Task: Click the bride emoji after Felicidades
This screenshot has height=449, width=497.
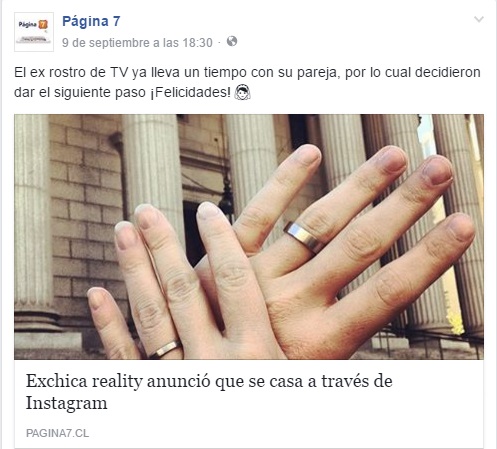Action: coord(242,93)
